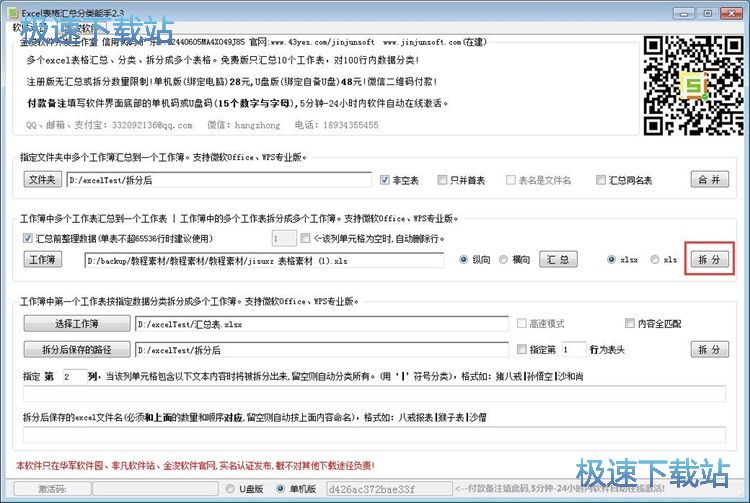The height and width of the screenshot is (503, 750).
Task: Click the workbook path field ending in jisuxz 表格素材 (1).xls
Action: (x=265, y=261)
